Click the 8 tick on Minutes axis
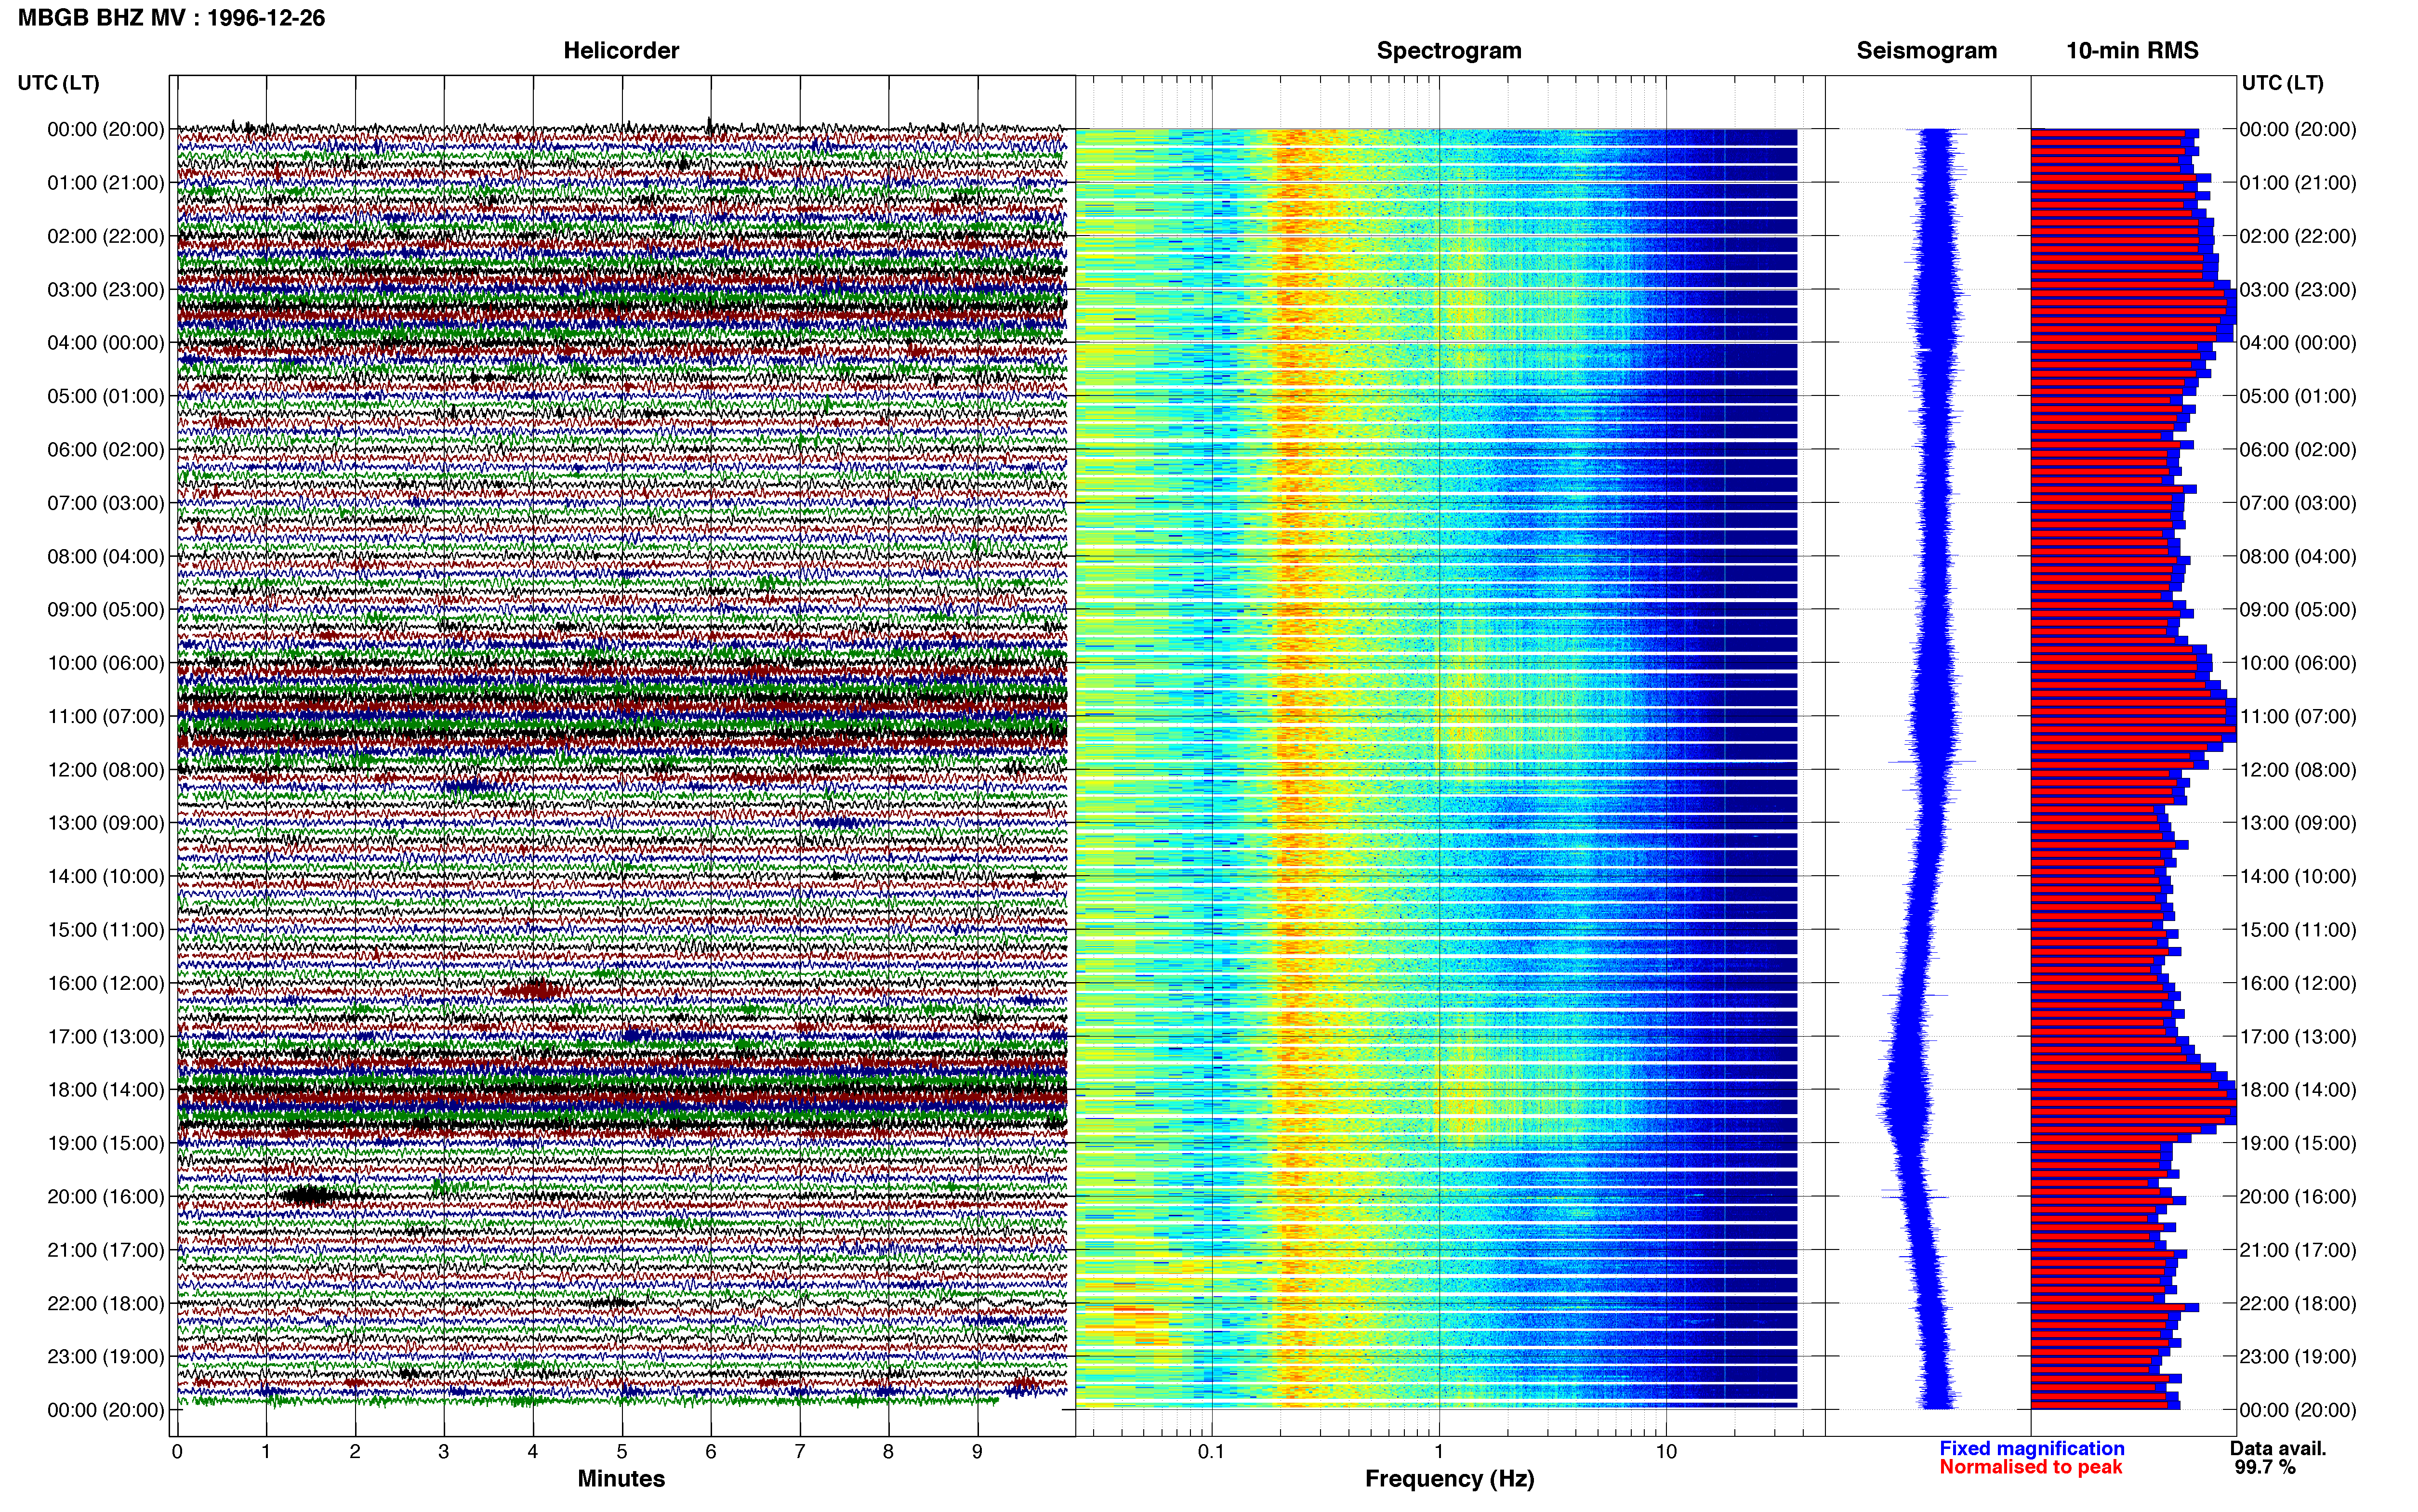This screenshot has height=1512, width=2418. 888,1451
